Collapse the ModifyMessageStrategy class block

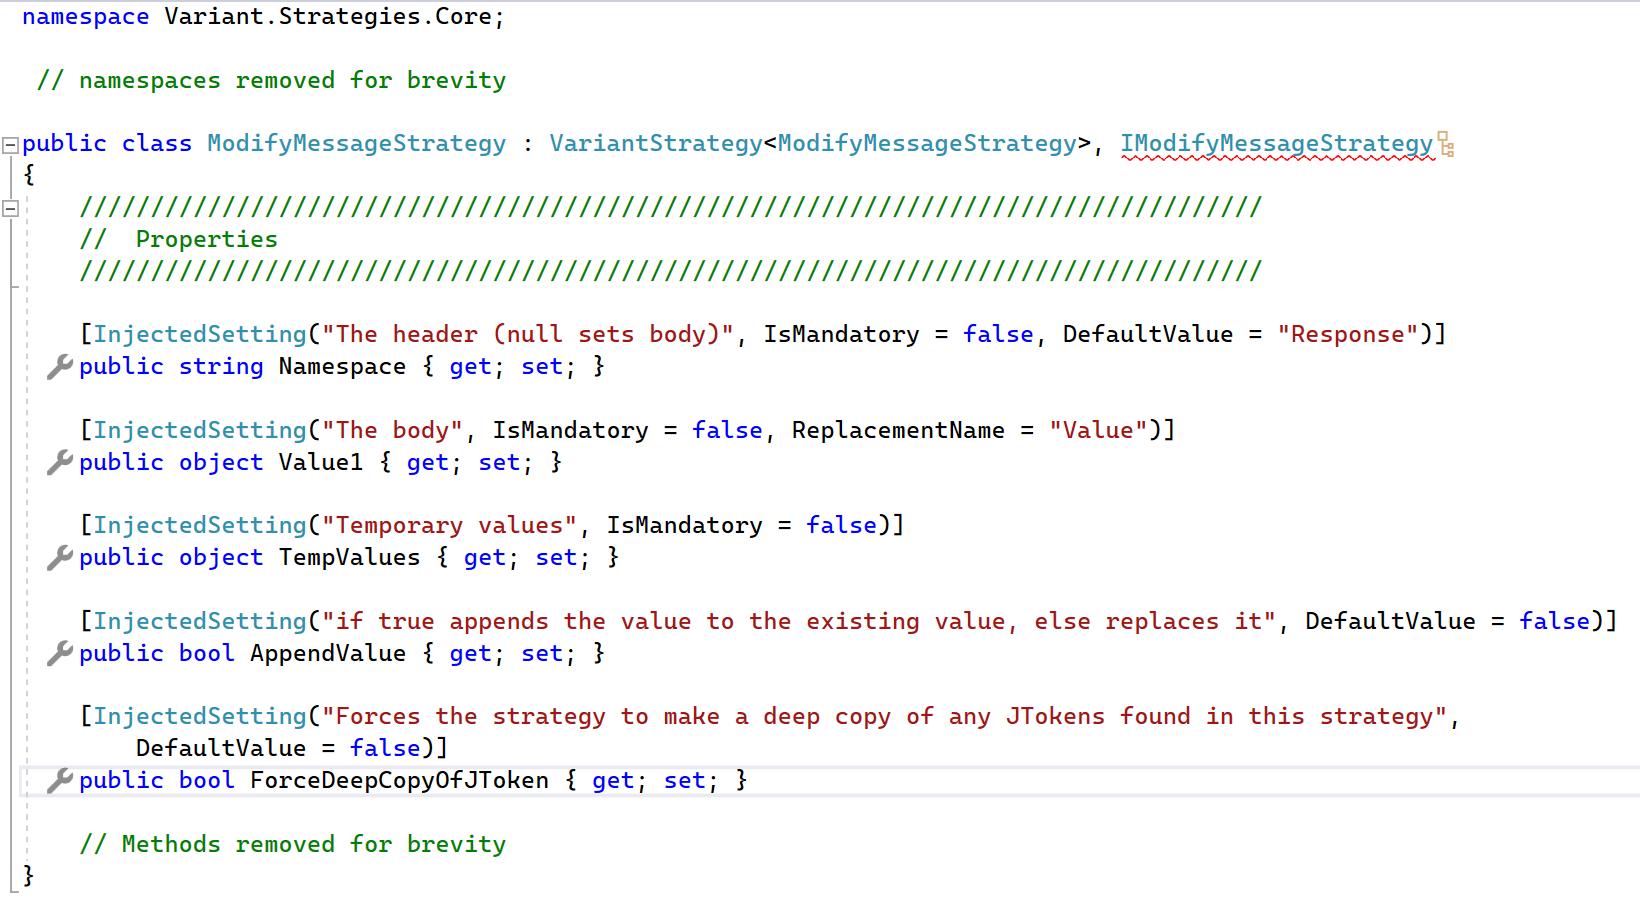10,145
